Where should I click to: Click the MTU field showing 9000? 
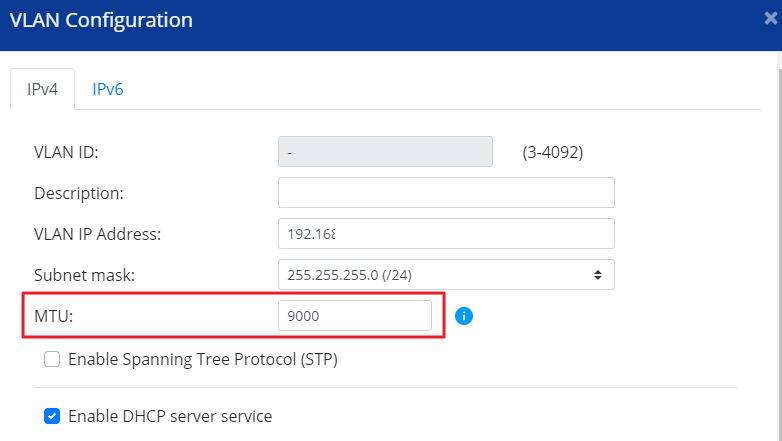[354, 316]
